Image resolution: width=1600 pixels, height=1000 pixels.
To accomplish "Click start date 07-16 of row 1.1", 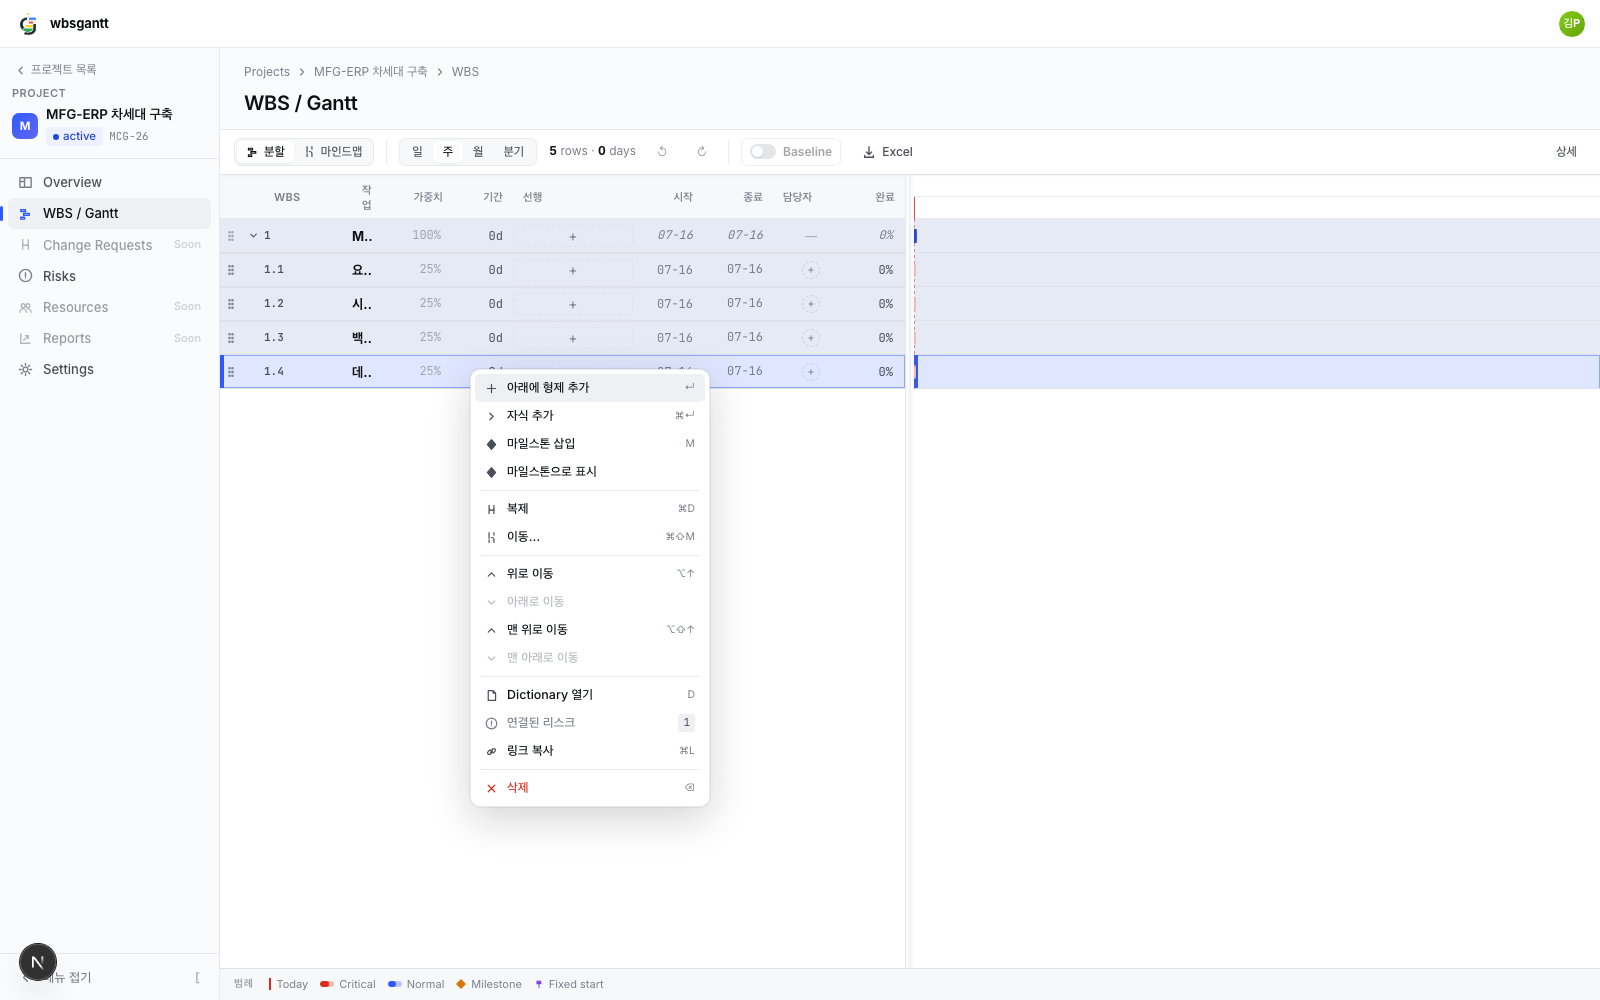I will [675, 270].
